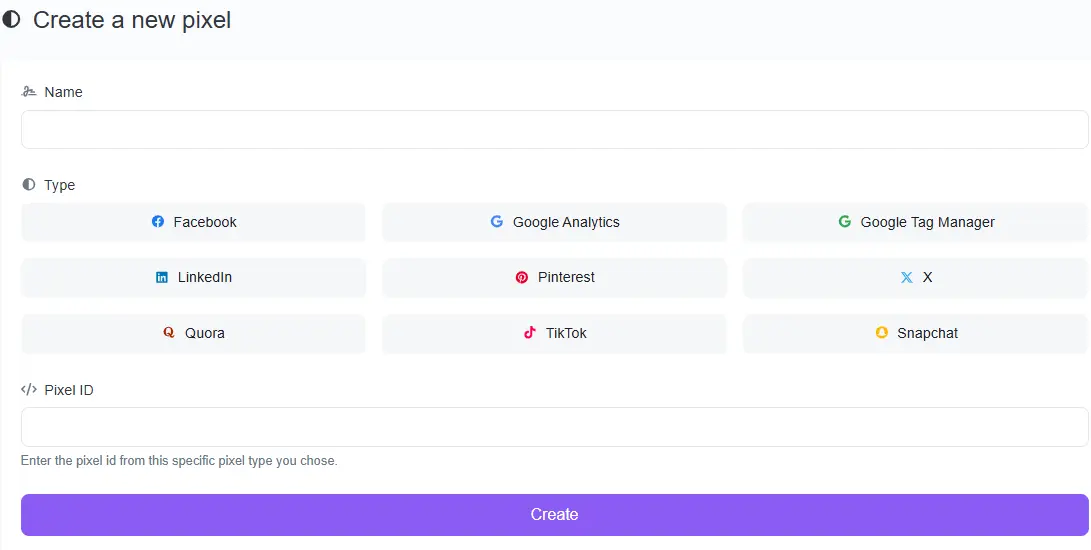The width and height of the screenshot is (1091, 550).
Task: Click the TikTok note icon
Action: click(x=530, y=332)
